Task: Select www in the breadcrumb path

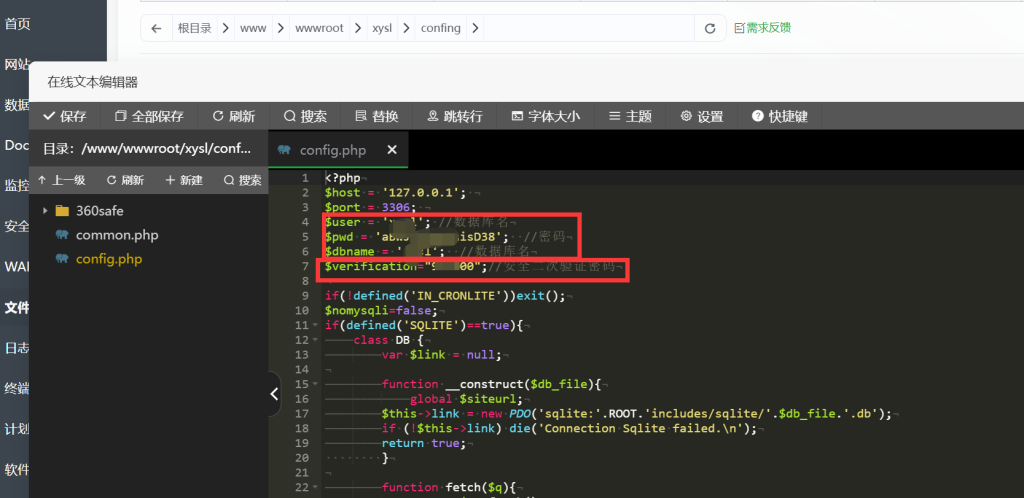Action: 253,28
